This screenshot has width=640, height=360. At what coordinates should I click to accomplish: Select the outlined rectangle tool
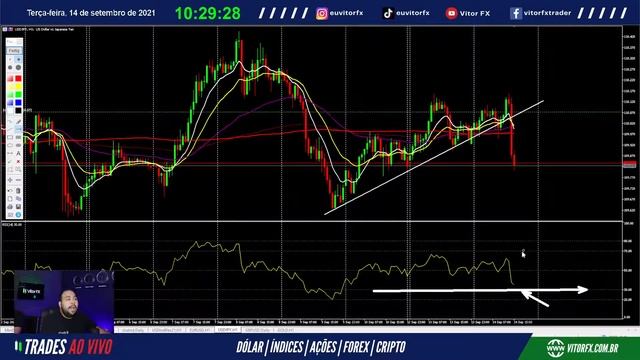pos(10,137)
